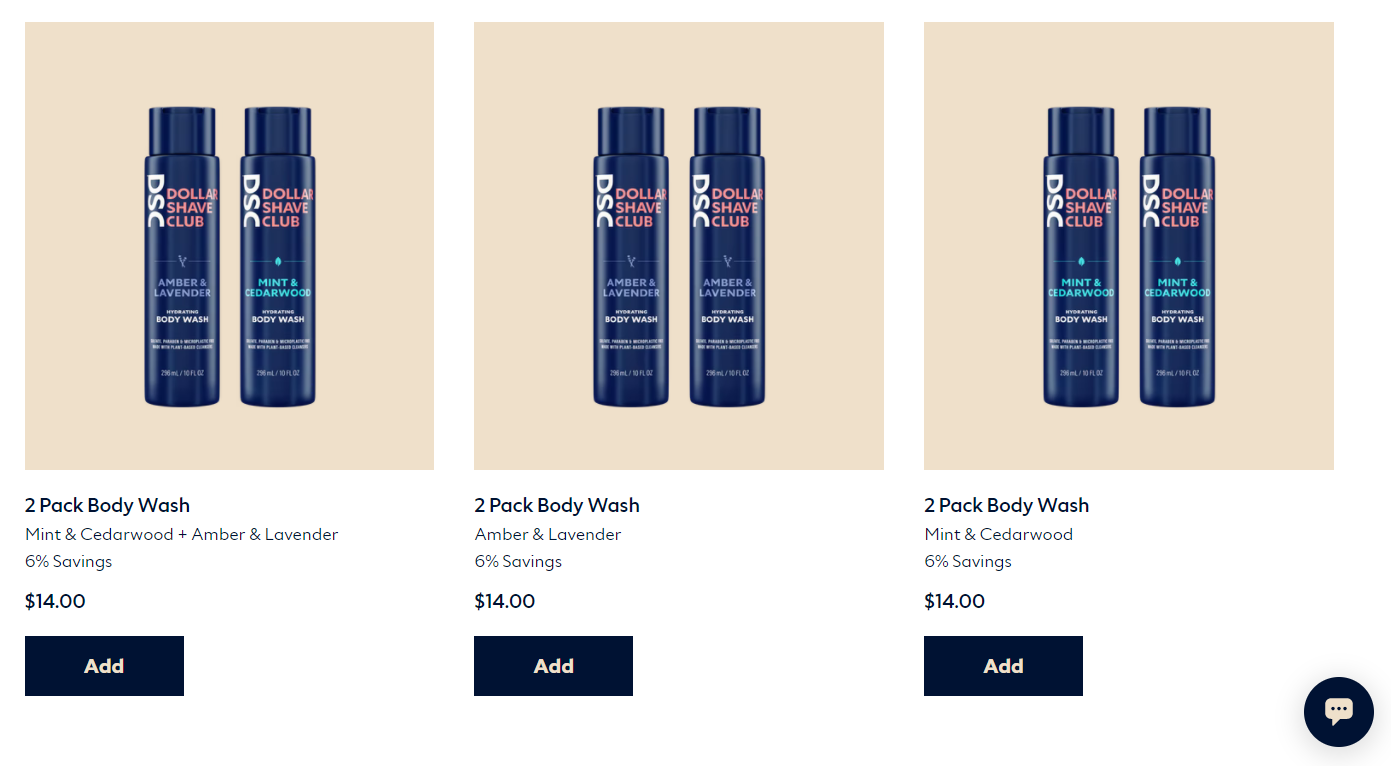Click the Mint & Cedarwood bottle in mixed pack image

click(278, 257)
